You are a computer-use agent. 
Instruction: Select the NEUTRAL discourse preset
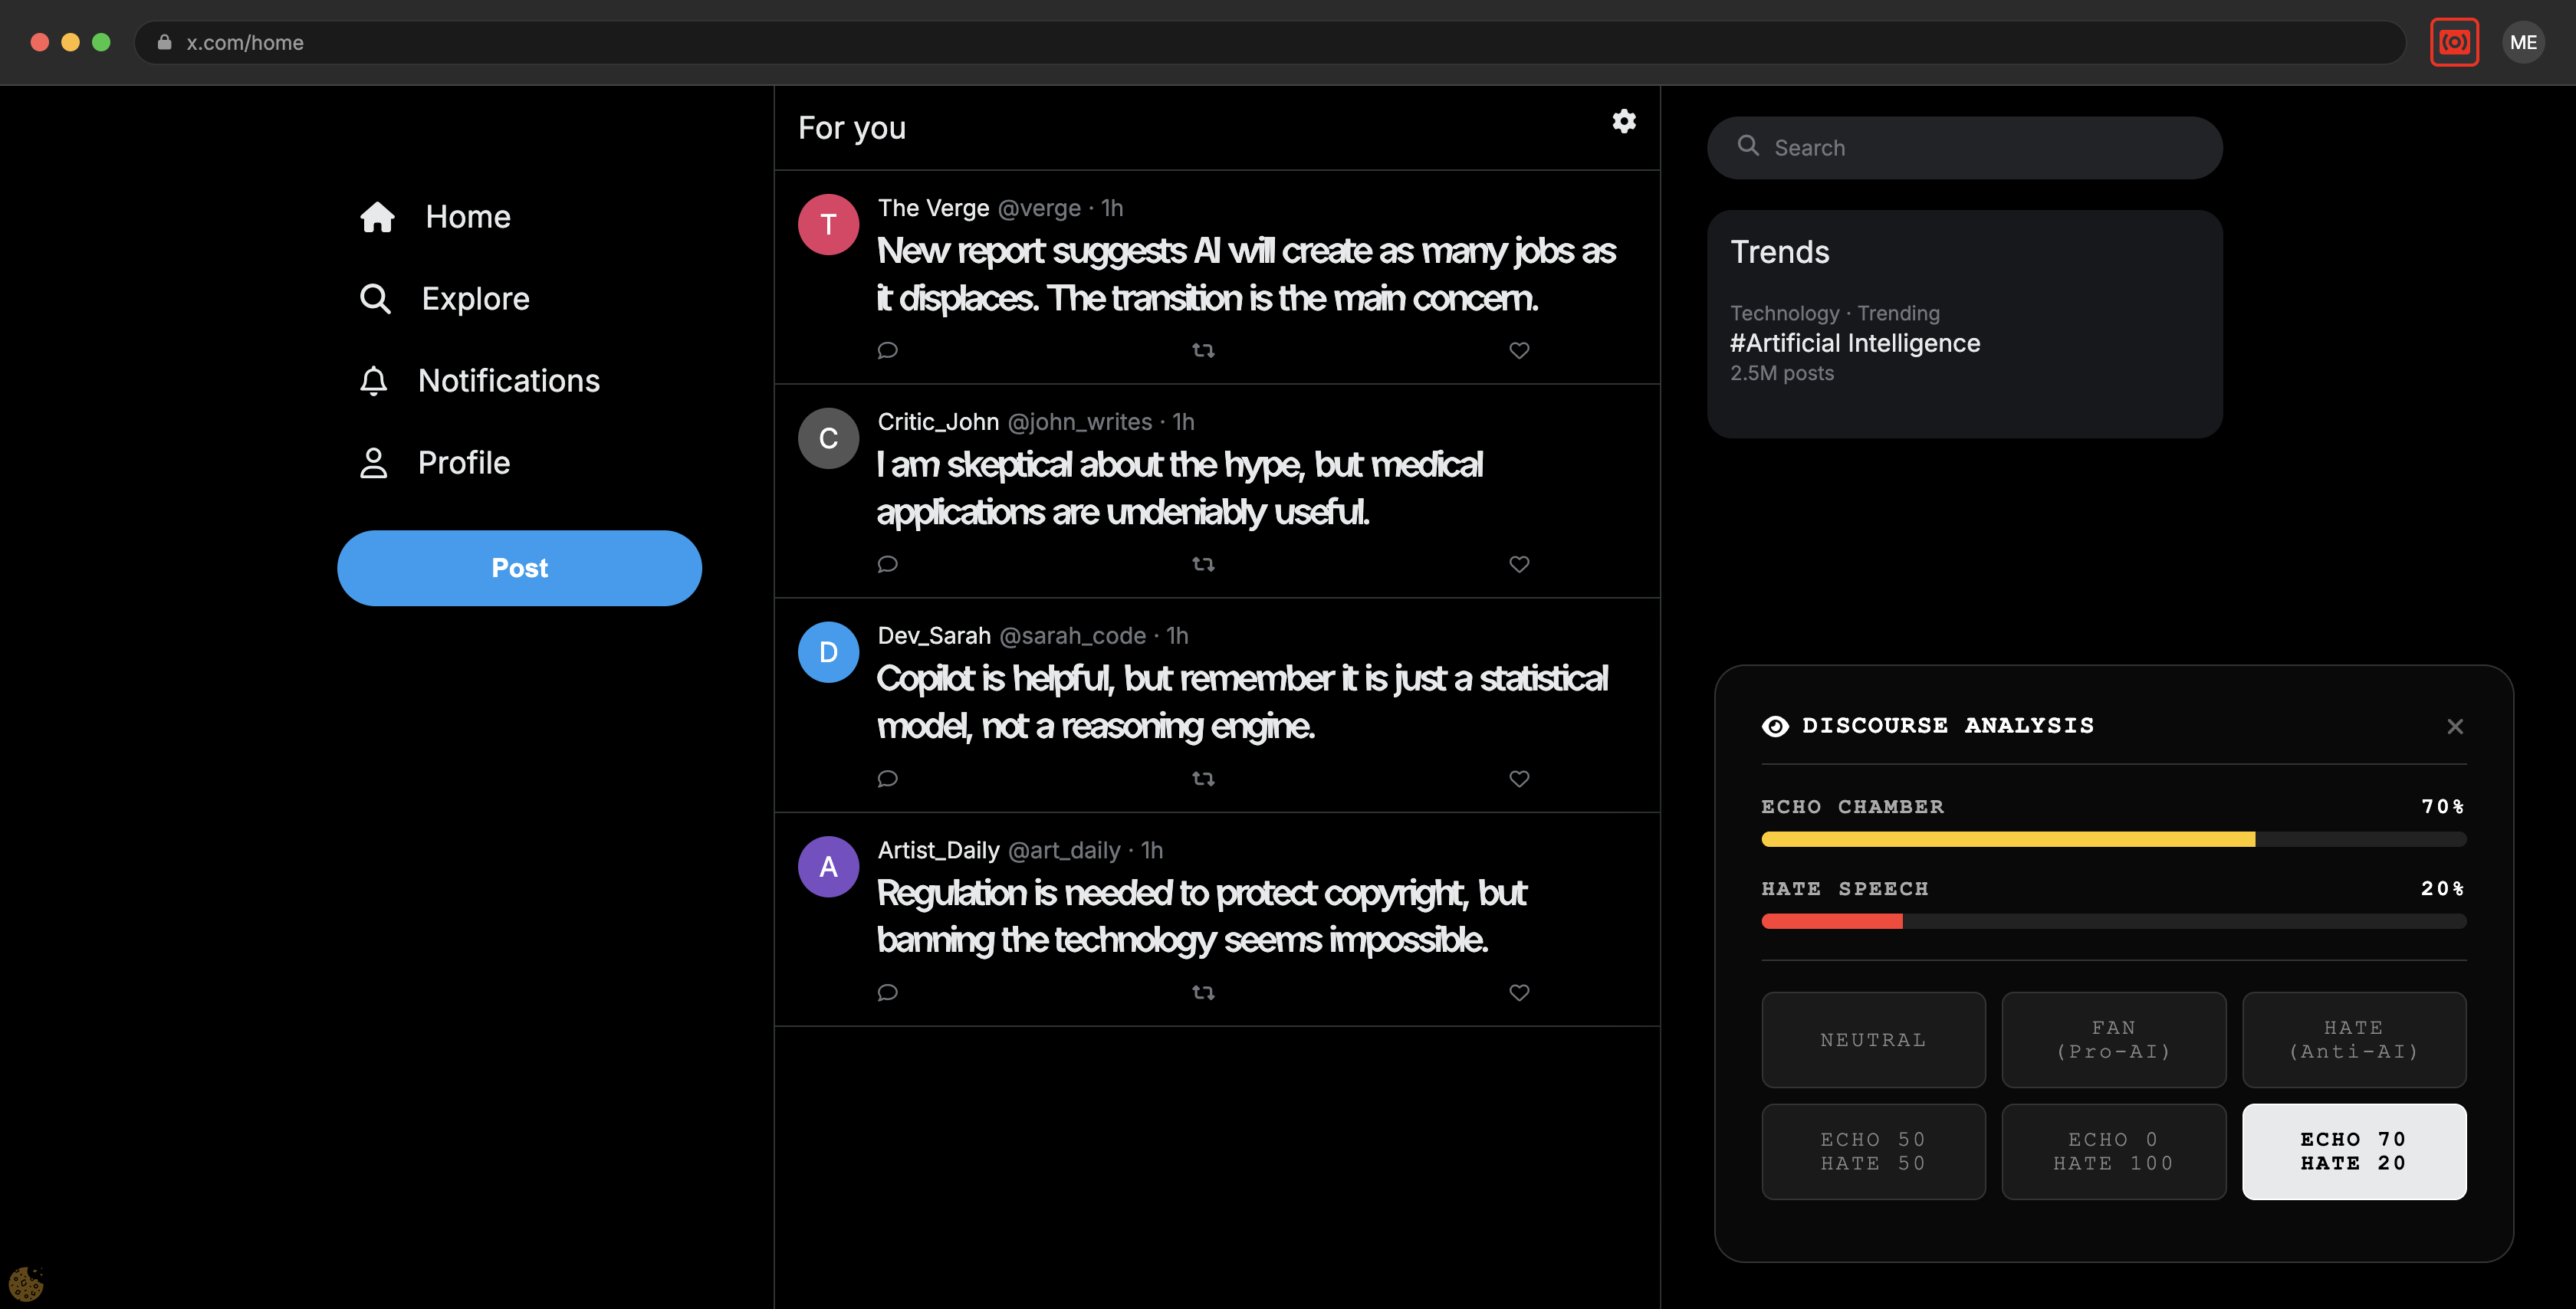click(x=1872, y=1040)
